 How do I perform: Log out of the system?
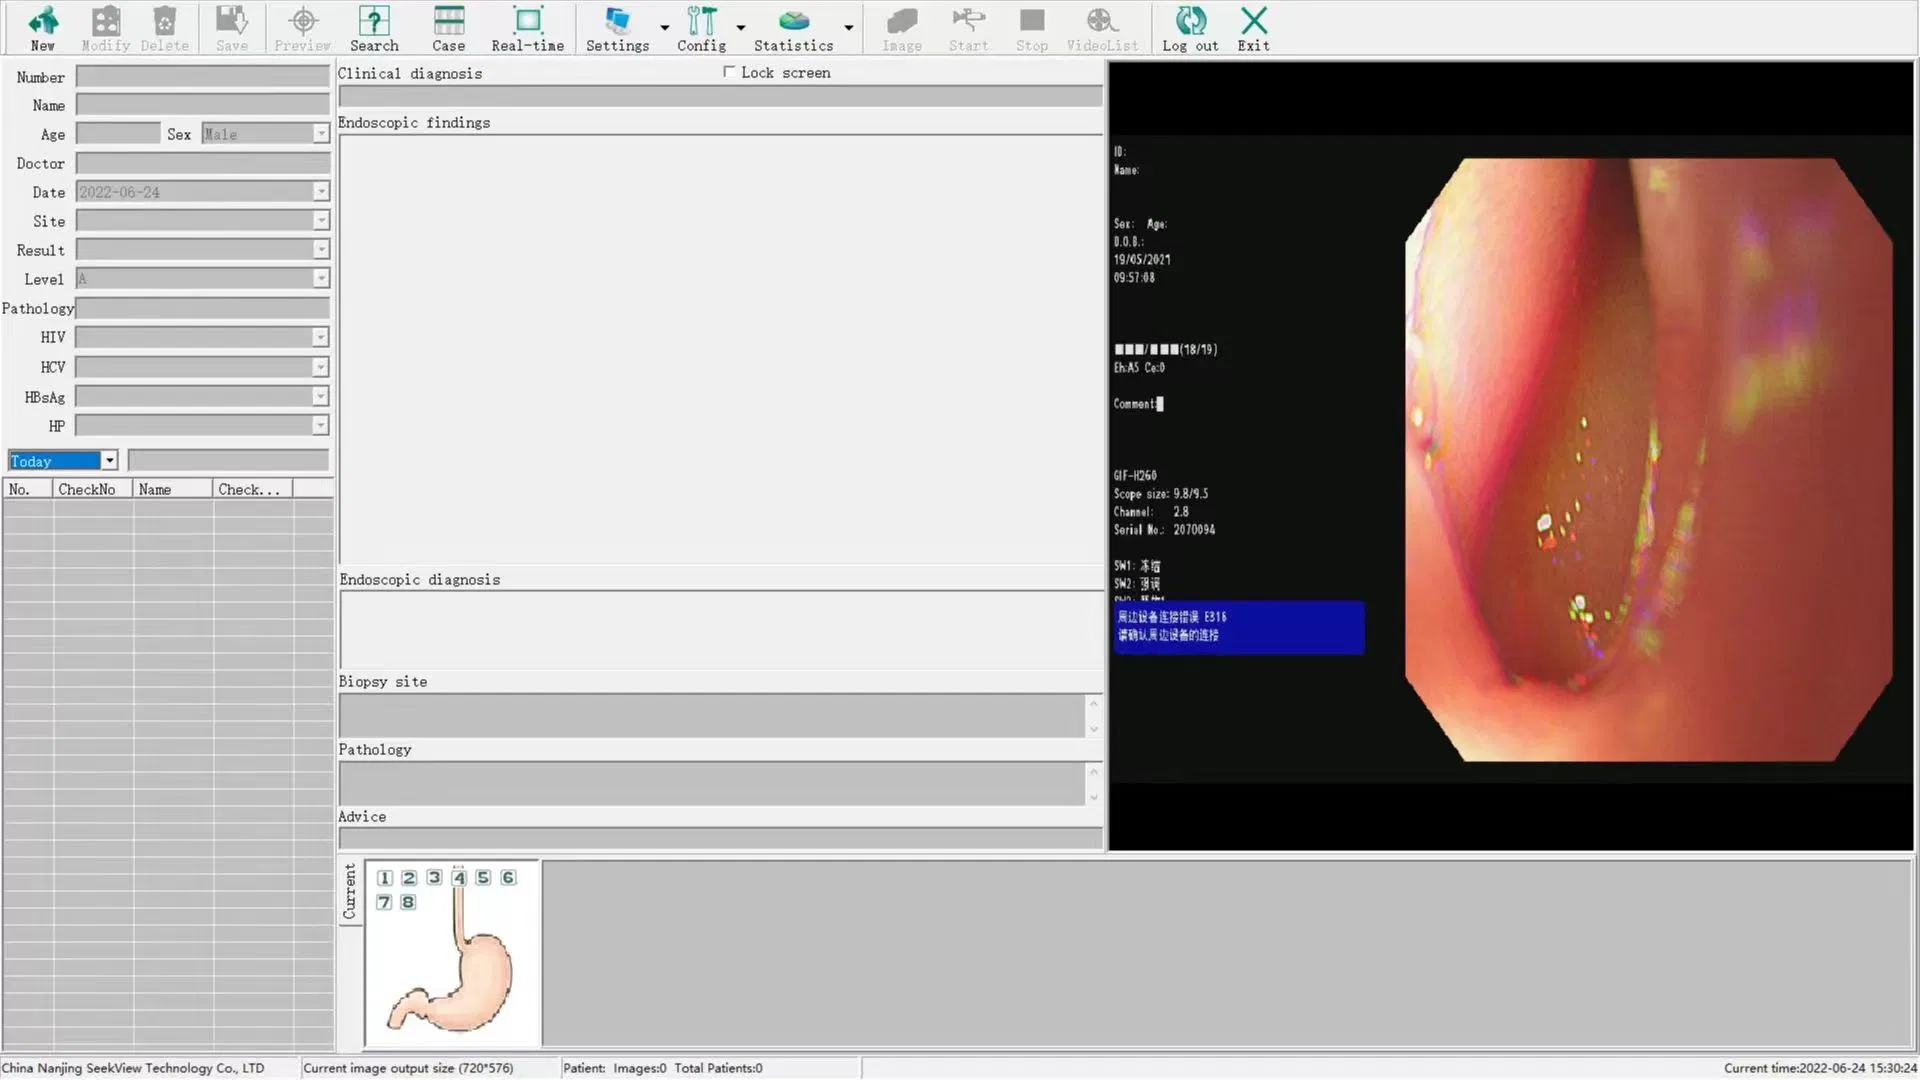coord(1189,28)
